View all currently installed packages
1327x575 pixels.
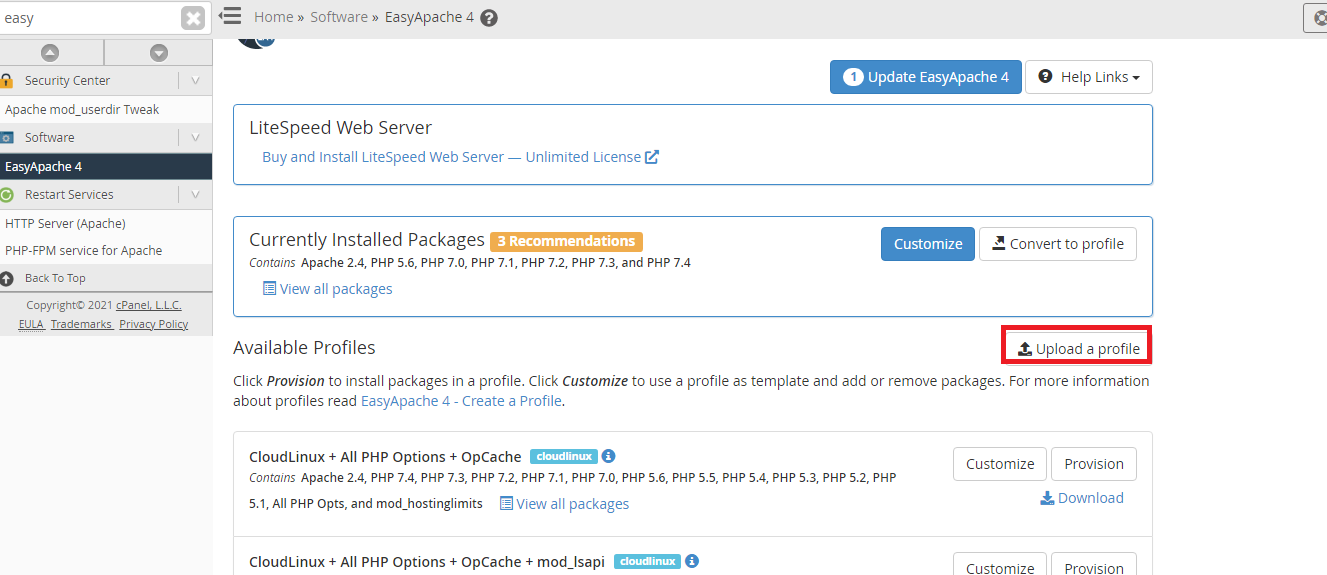pyautogui.click(x=327, y=289)
